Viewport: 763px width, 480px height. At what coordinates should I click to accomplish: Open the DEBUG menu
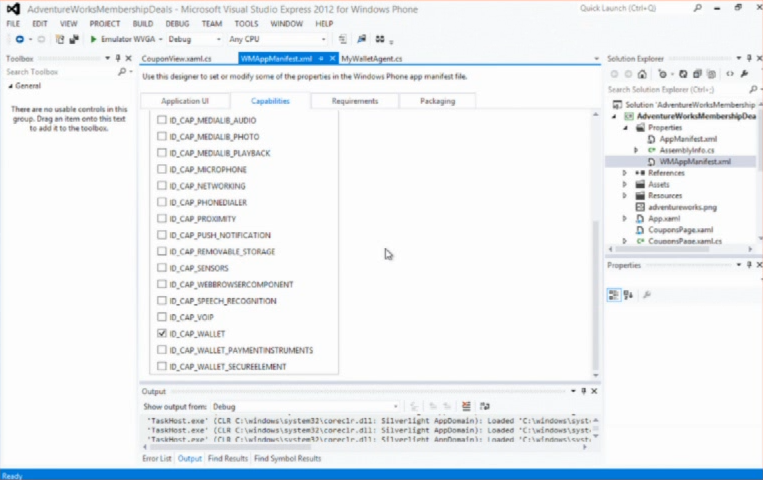click(x=177, y=23)
